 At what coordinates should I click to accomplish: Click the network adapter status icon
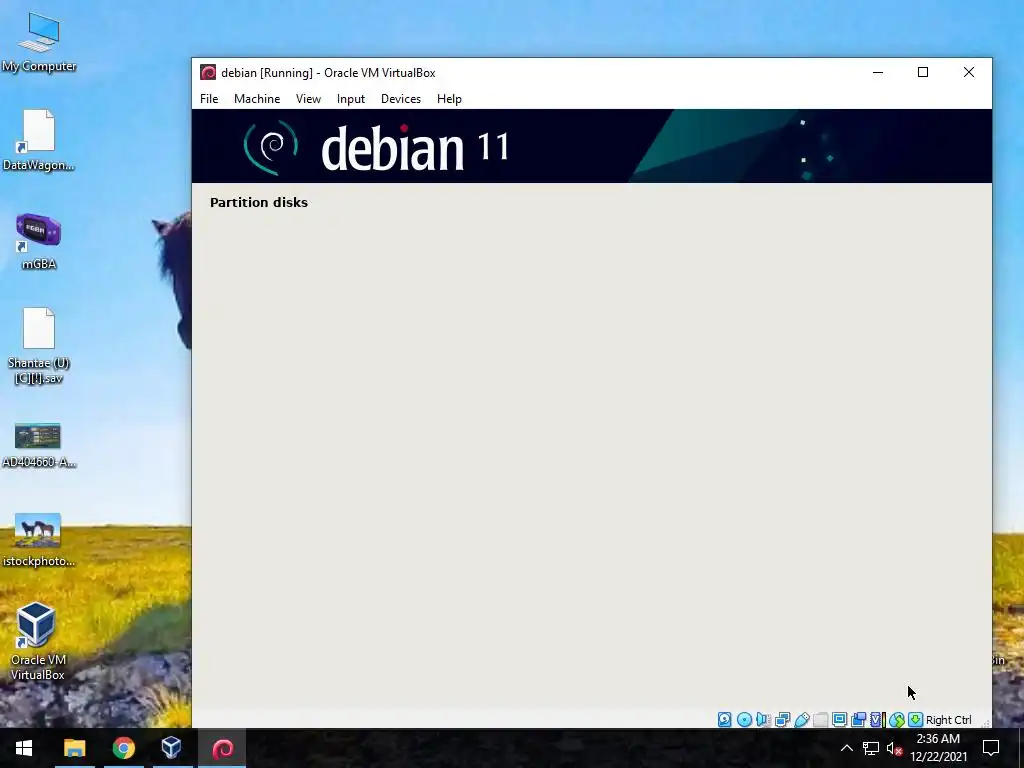[782, 720]
